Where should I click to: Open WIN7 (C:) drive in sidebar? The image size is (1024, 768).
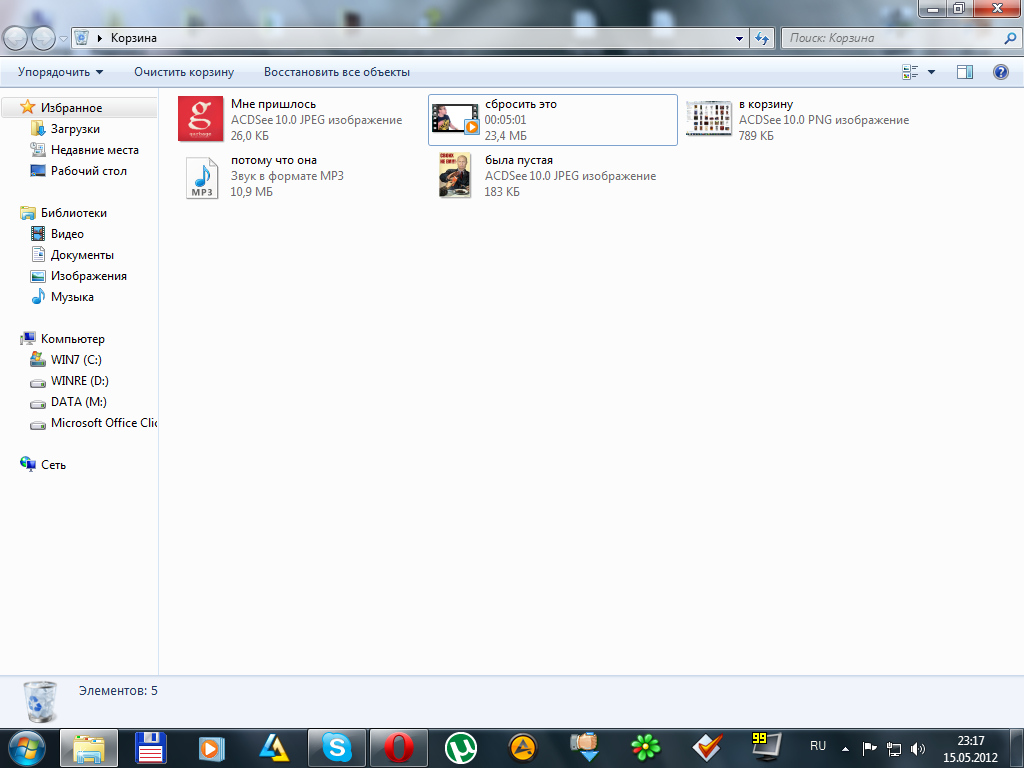coord(76,360)
